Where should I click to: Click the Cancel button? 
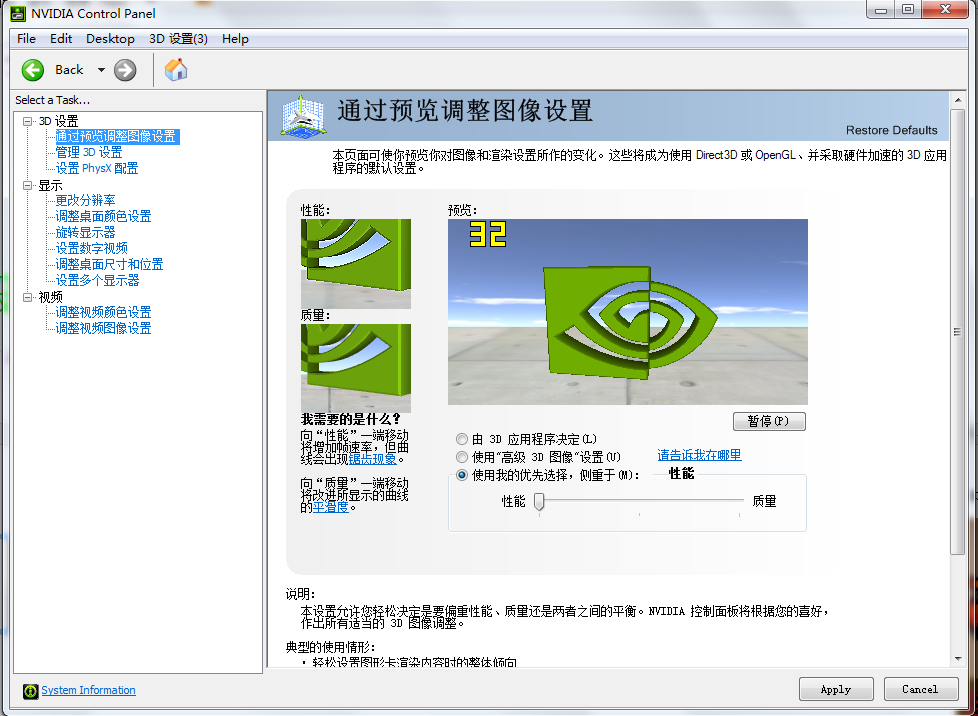[921, 689]
